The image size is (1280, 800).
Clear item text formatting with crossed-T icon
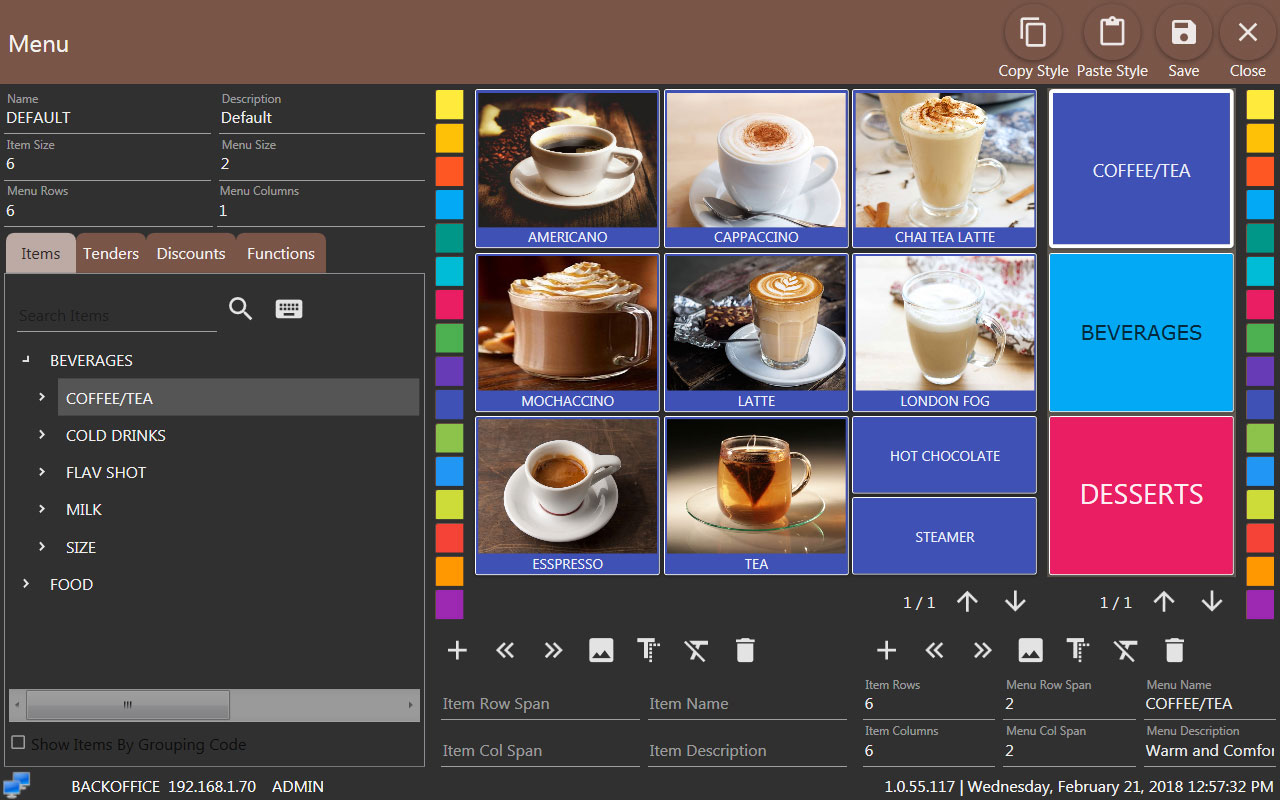click(696, 650)
